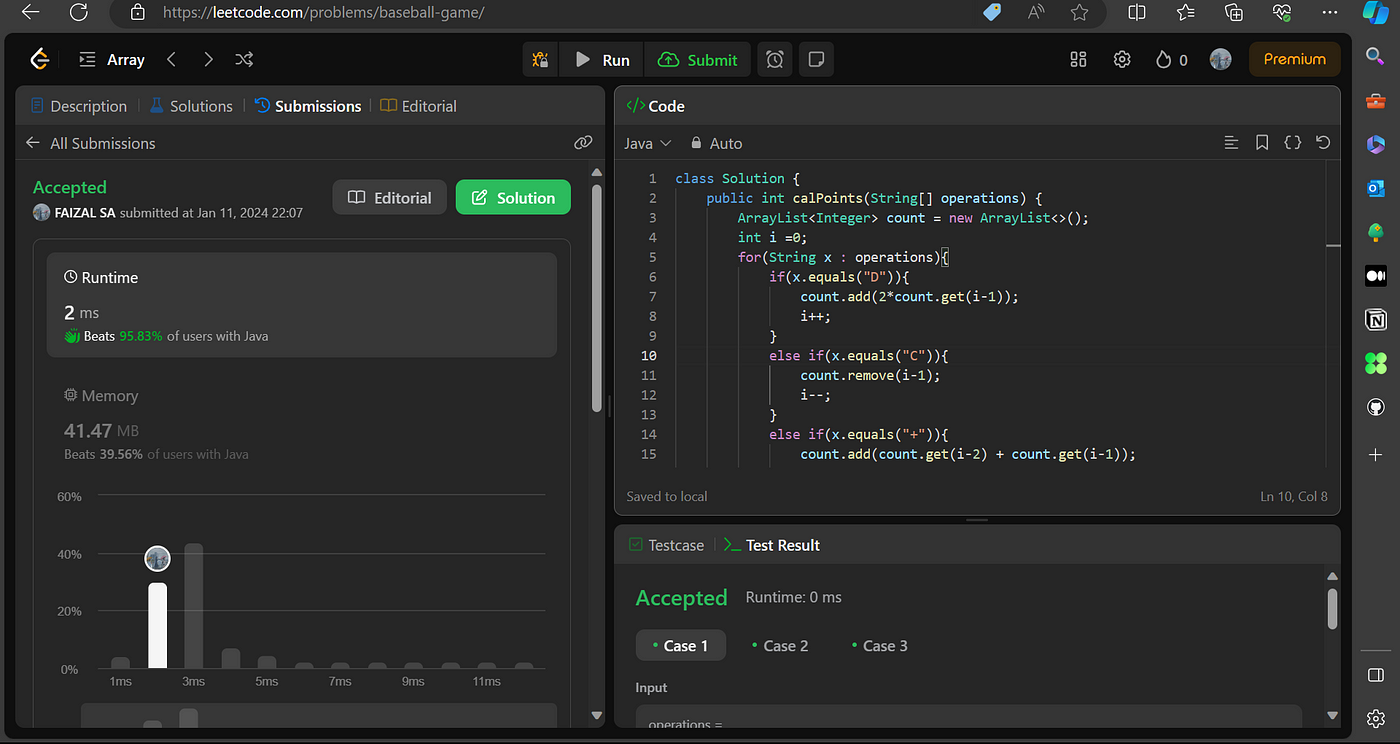Bookmark the code with bookmark icon
1400x744 pixels.
point(1262,143)
